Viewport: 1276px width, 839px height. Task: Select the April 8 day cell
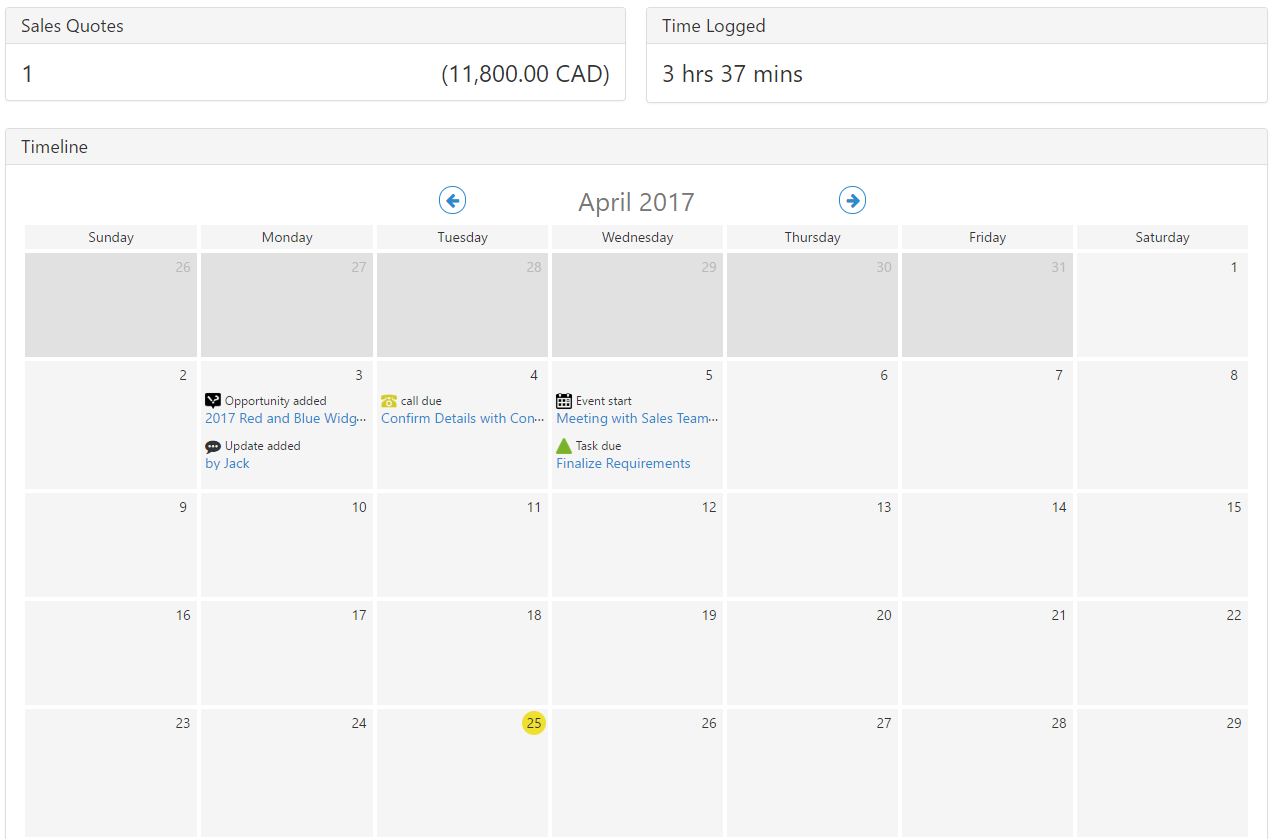1162,425
